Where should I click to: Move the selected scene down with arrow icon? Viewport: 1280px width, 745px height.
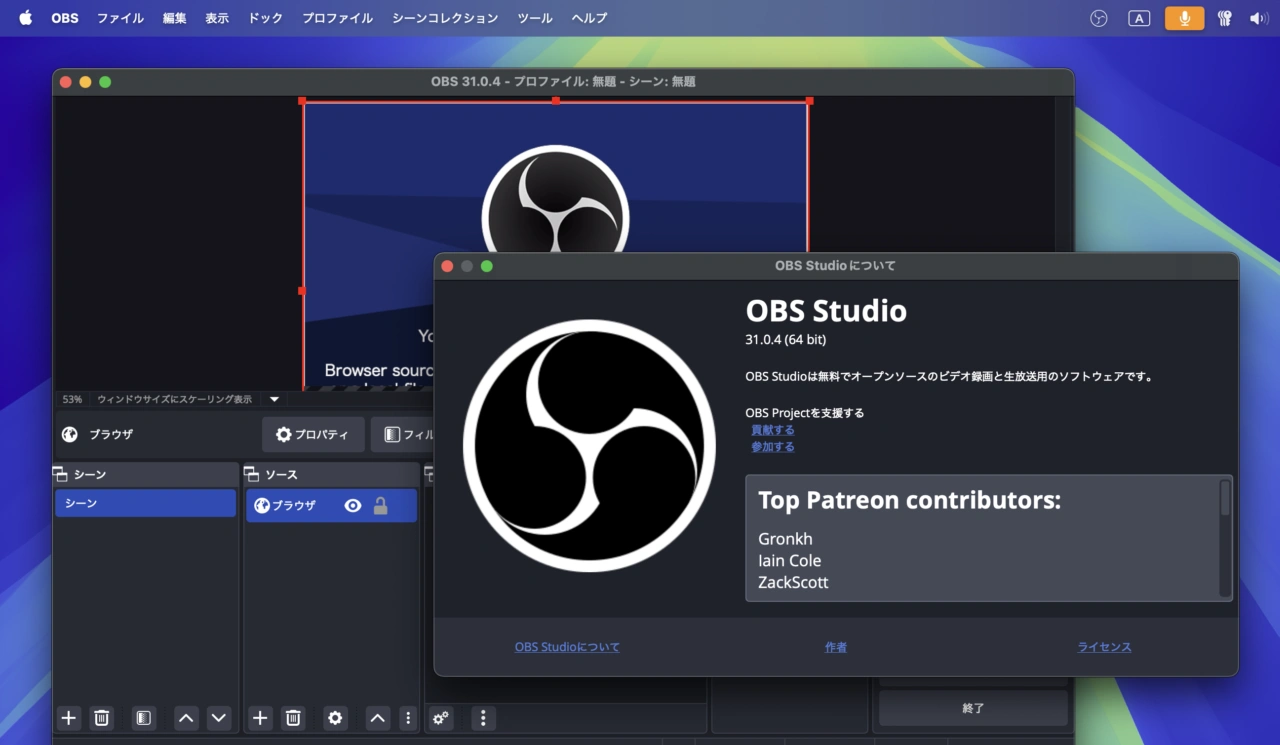tap(219, 718)
